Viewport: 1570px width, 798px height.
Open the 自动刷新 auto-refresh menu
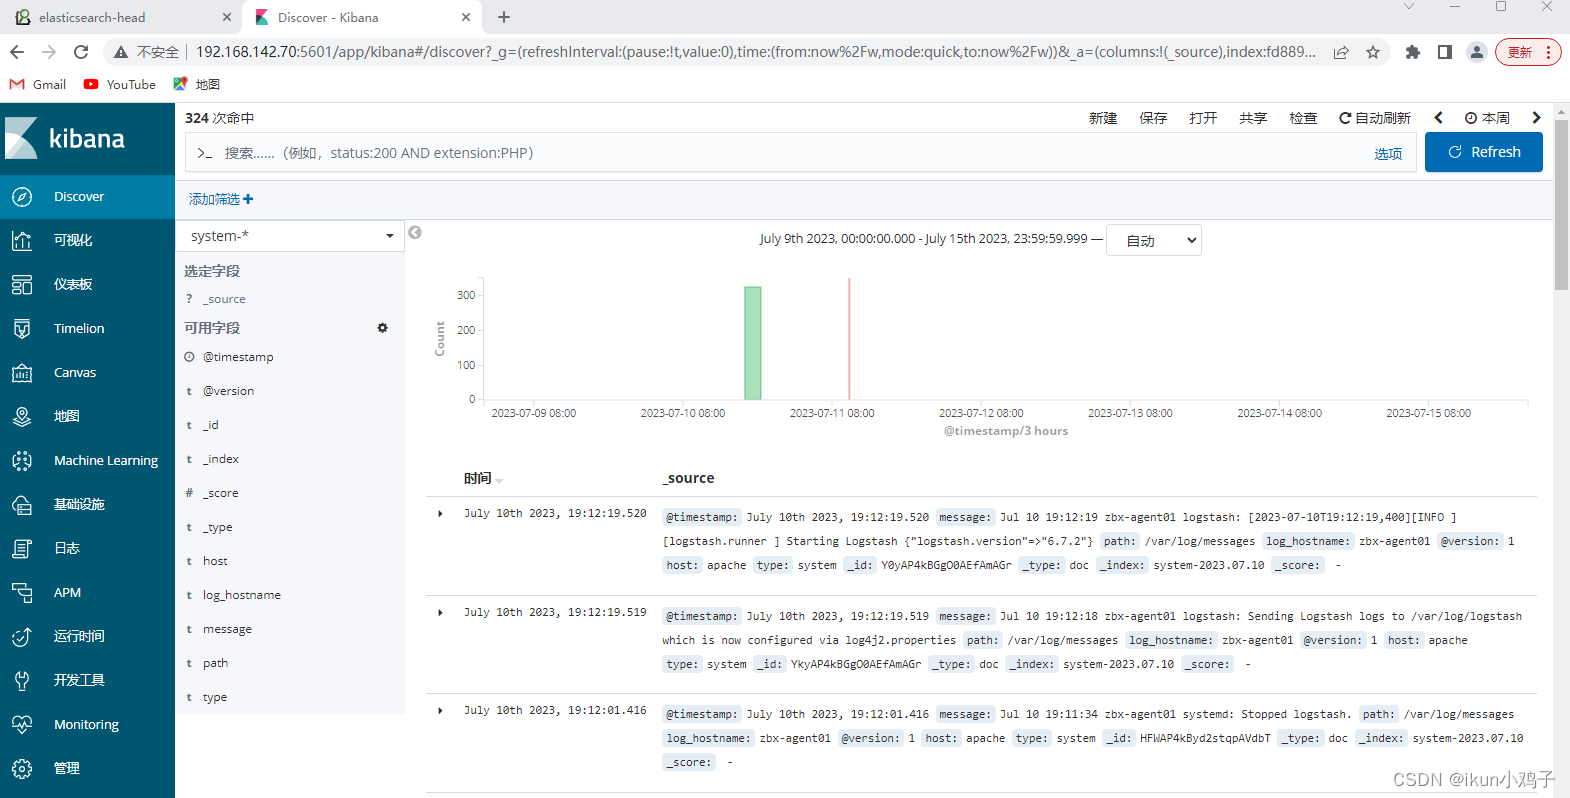pos(1375,118)
